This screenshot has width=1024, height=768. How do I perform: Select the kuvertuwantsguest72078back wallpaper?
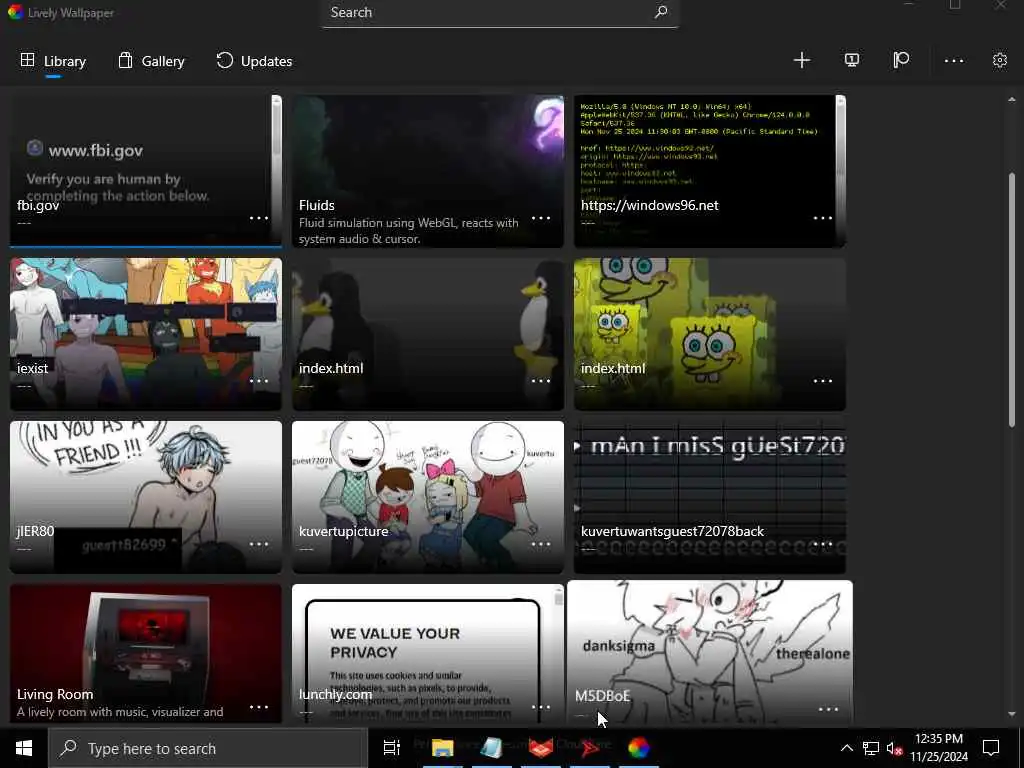[710, 497]
